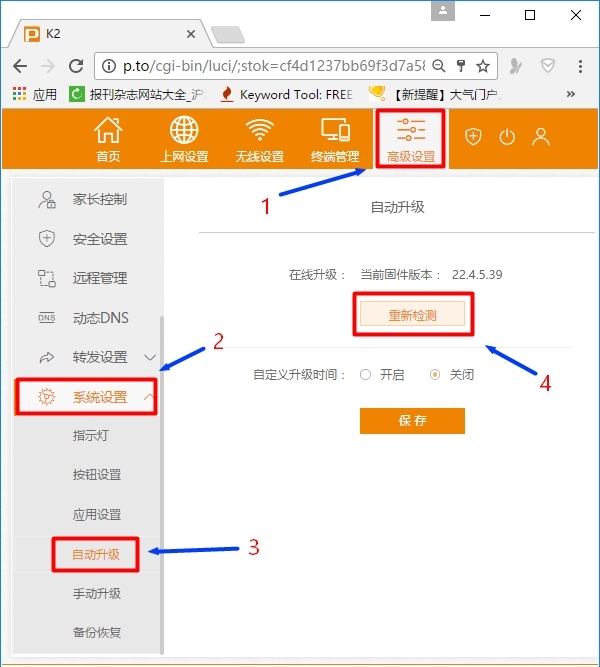Click the user account icon in header

coord(541,137)
